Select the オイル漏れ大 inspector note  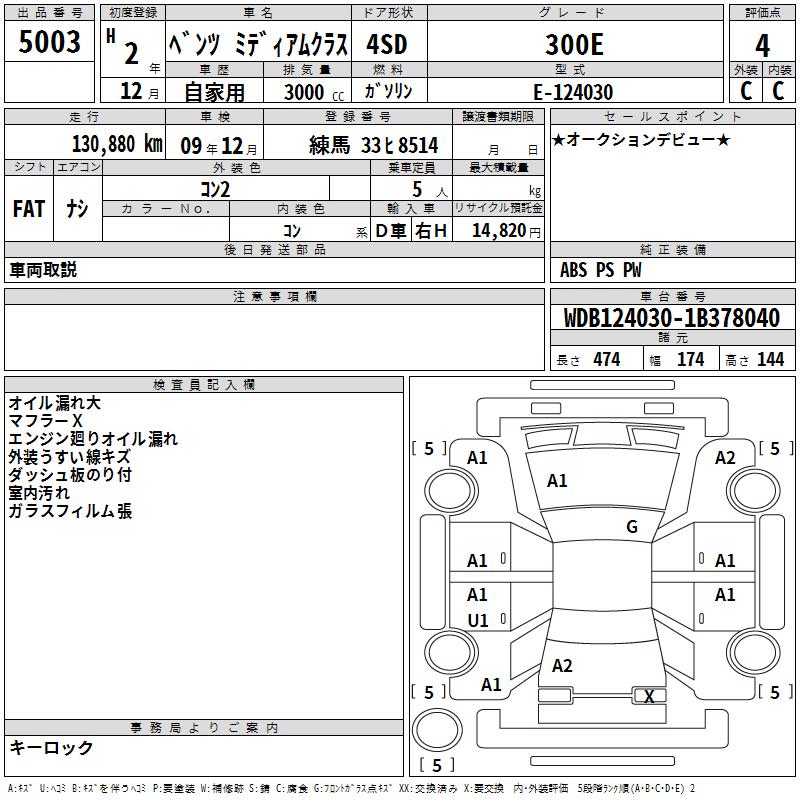point(55,403)
